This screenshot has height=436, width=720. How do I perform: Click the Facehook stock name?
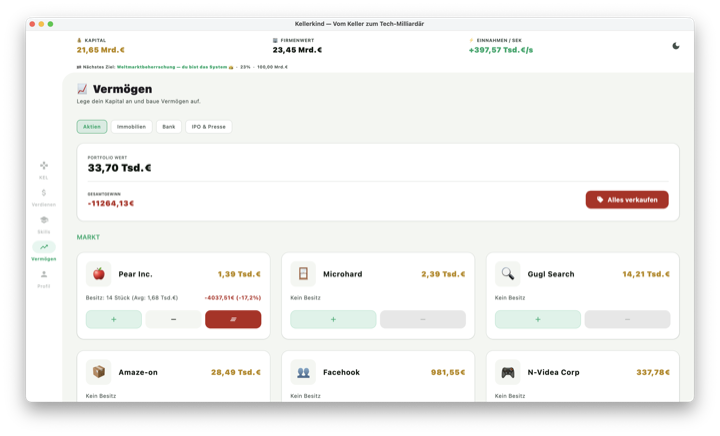[x=341, y=372]
